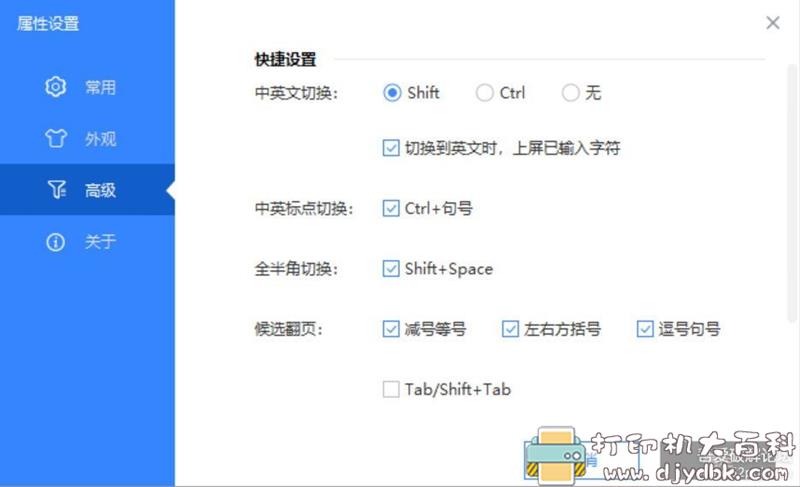Uncheck 减号等号 candidate paging
The width and height of the screenshot is (800, 487).
pos(391,329)
